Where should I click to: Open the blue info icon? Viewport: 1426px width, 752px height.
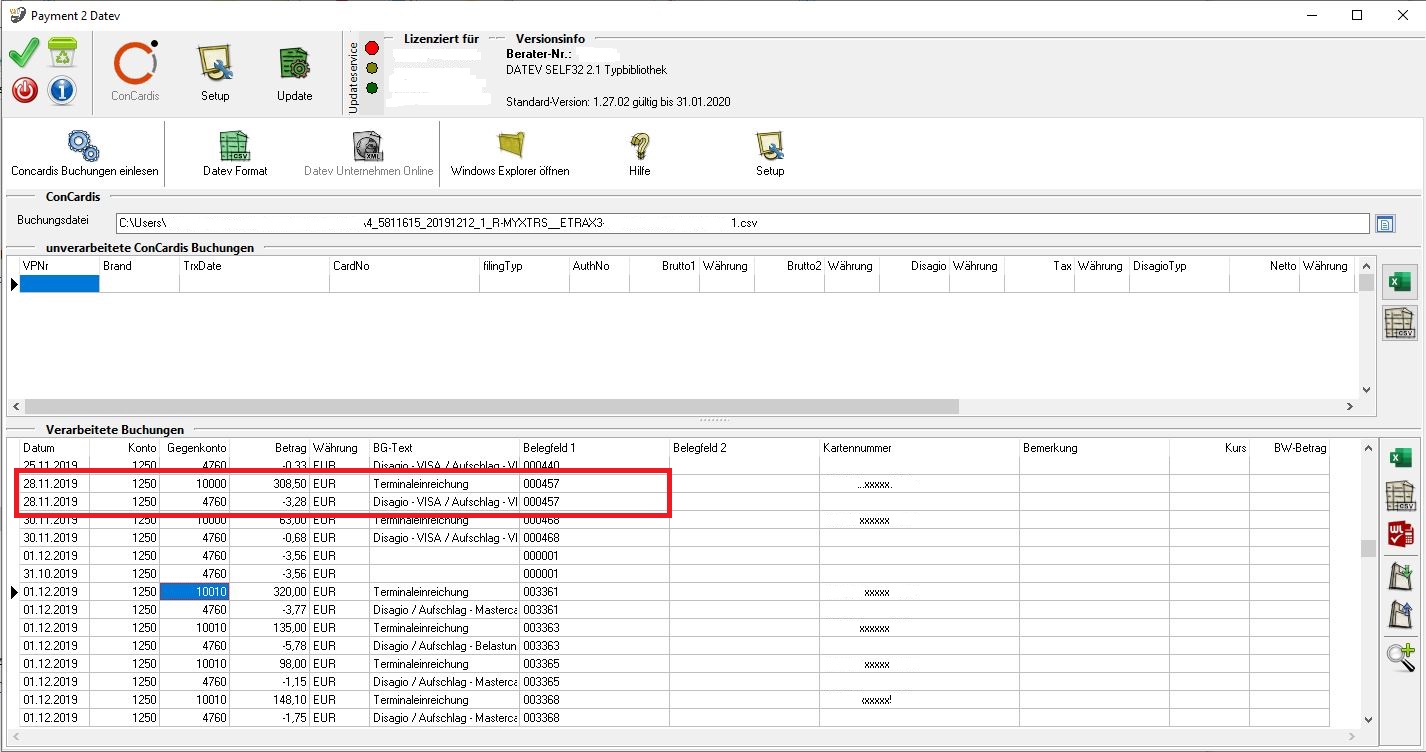[x=62, y=90]
